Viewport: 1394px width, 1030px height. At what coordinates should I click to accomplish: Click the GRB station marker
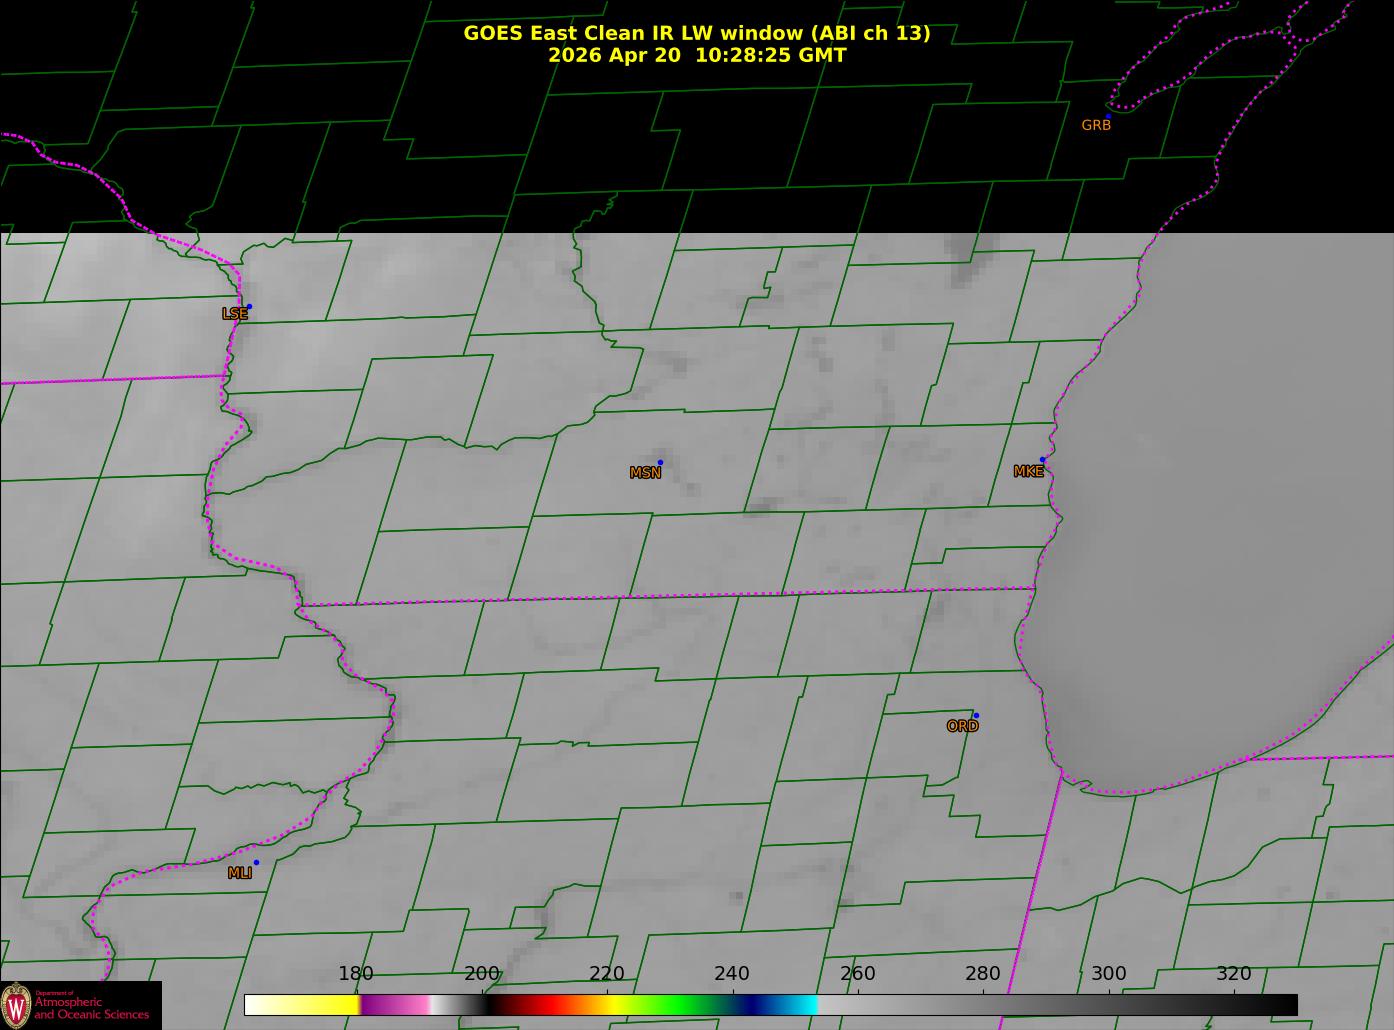coord(1108,117)
